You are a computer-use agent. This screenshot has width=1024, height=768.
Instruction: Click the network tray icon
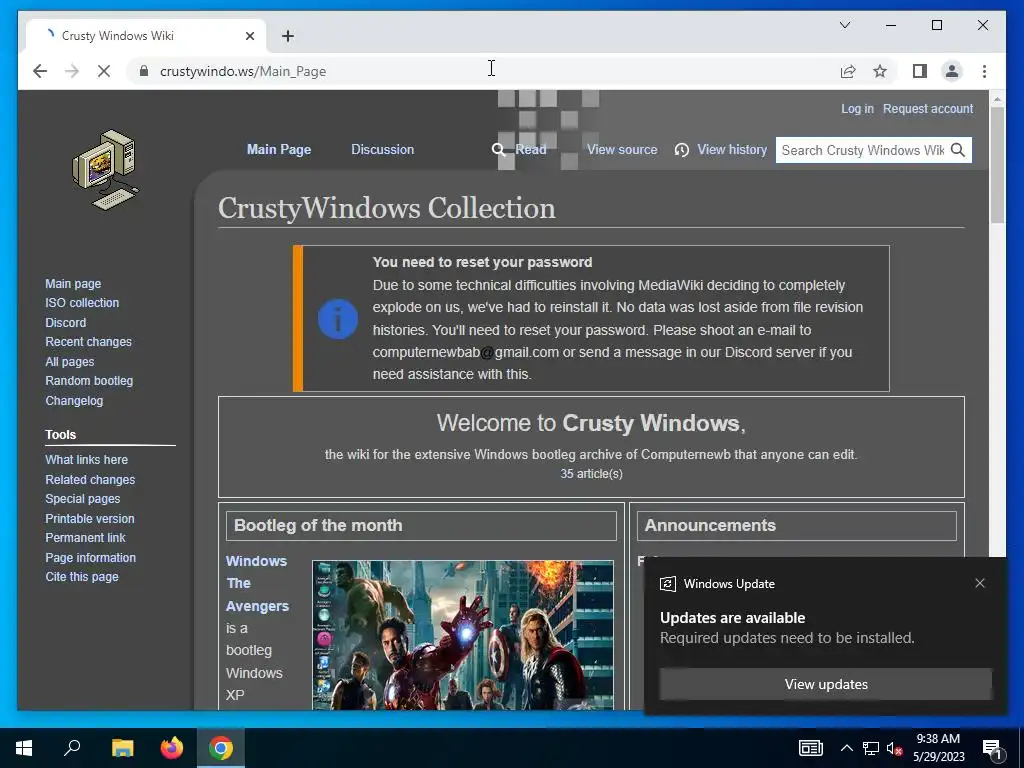tap(871, 748)
